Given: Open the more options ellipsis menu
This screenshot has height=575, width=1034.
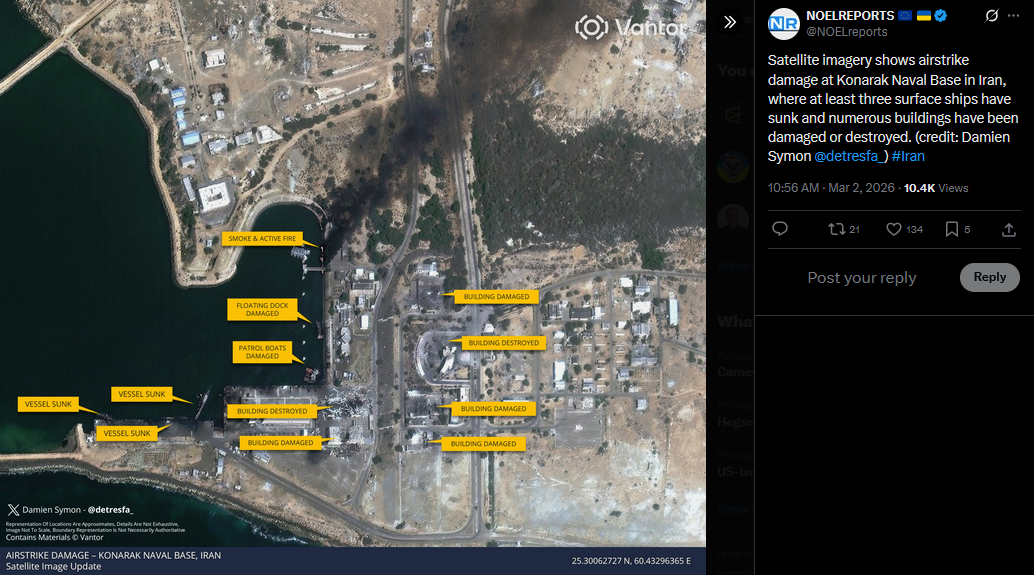Looking at the screenshot, I should click(1014, 16).
